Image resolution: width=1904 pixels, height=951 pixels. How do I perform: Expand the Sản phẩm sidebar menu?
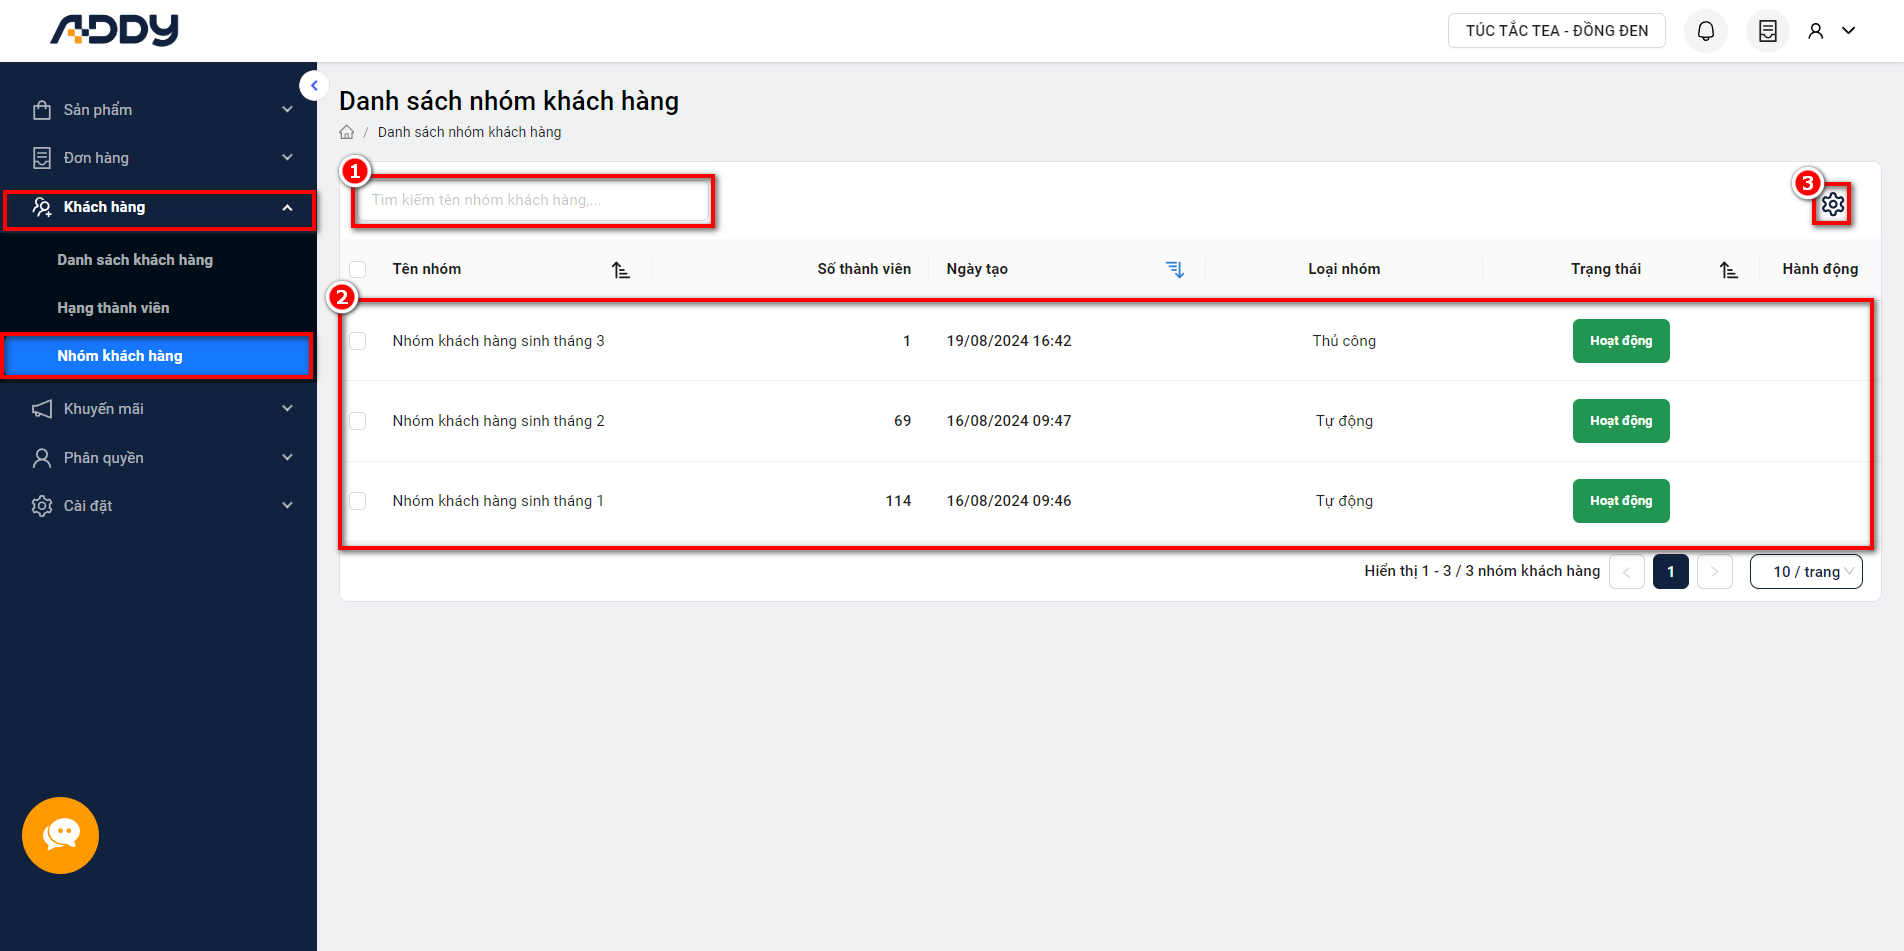[x=160, y=110]
